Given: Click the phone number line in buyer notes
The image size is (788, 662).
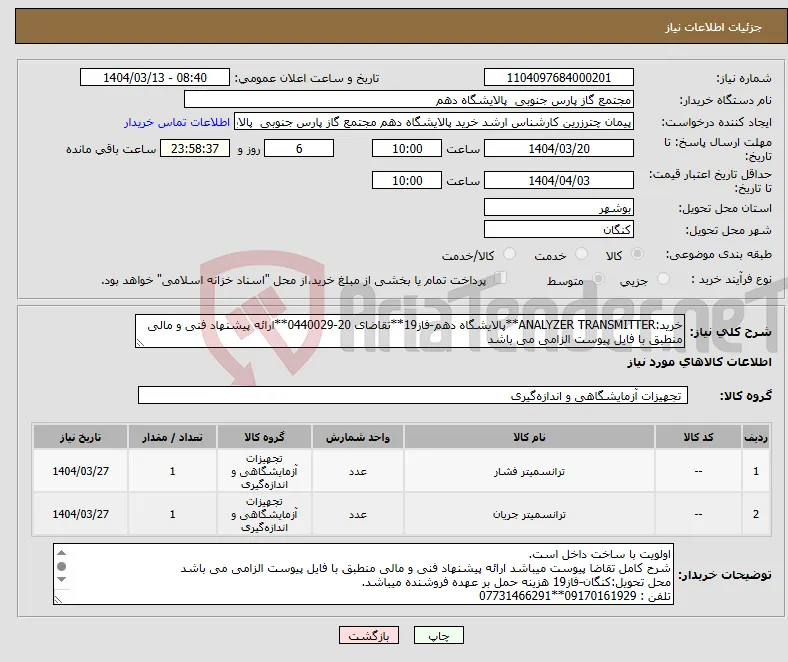Looking at the screenshot, I should coord(574,596).
